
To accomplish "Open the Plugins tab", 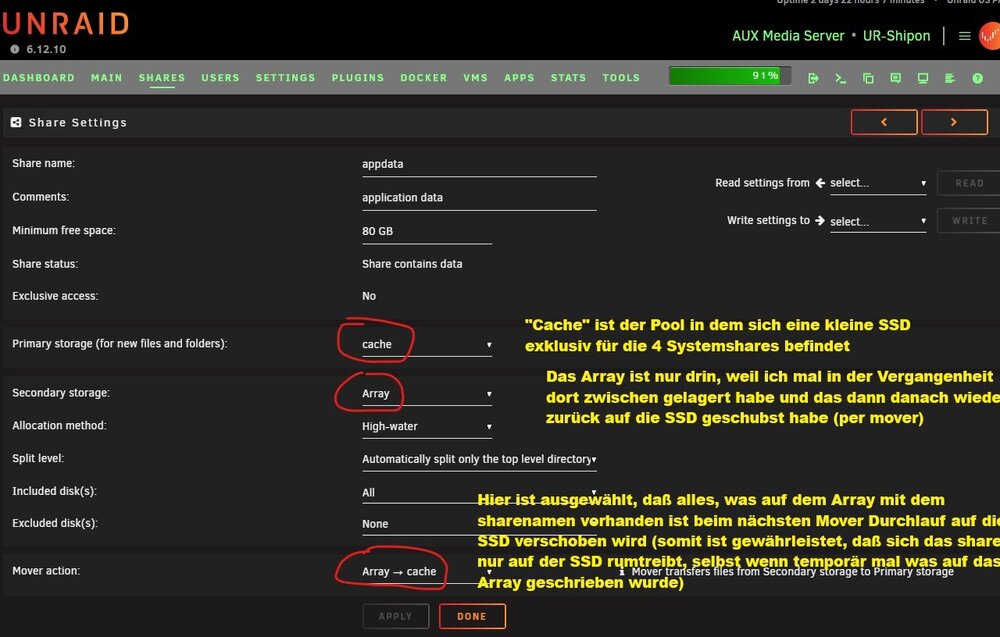I will 358,78.
